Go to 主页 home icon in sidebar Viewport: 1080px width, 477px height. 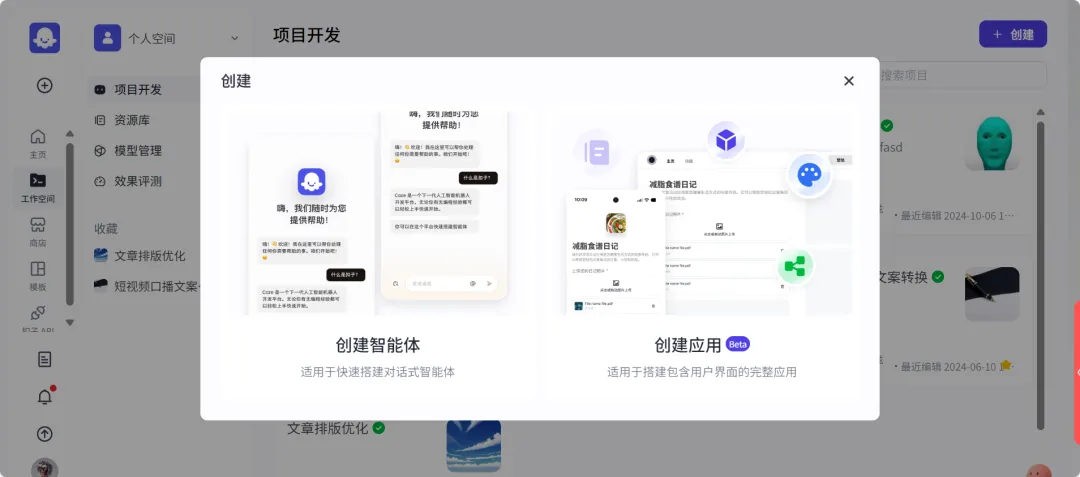(38, 136)
